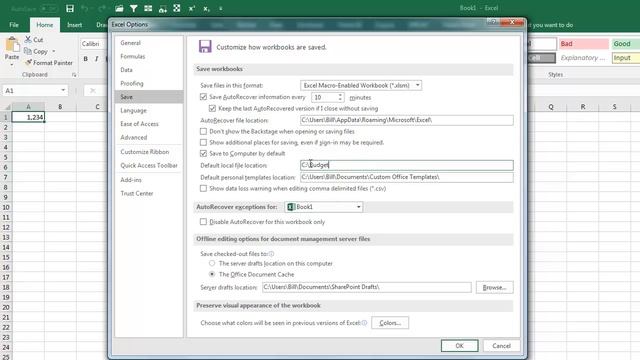Click the Format Painter brush
Viewport: 640px width, 360px height.
coord(28,63)
